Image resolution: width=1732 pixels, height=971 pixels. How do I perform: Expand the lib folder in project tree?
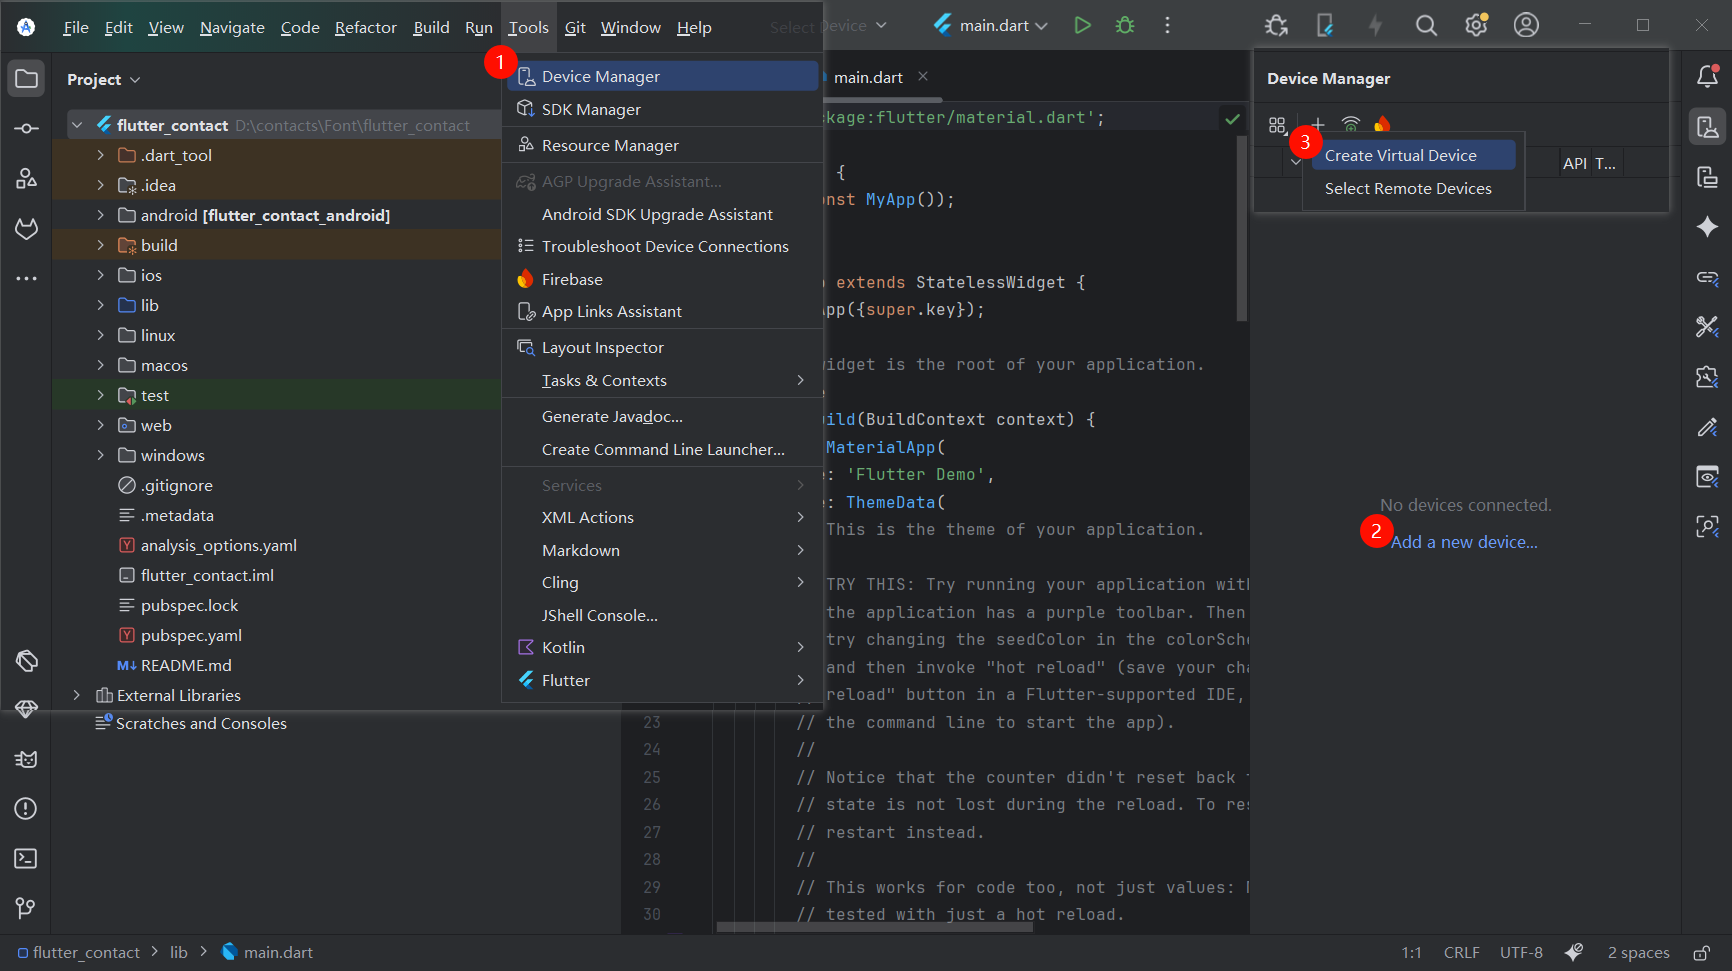click(x=100, y=305)
